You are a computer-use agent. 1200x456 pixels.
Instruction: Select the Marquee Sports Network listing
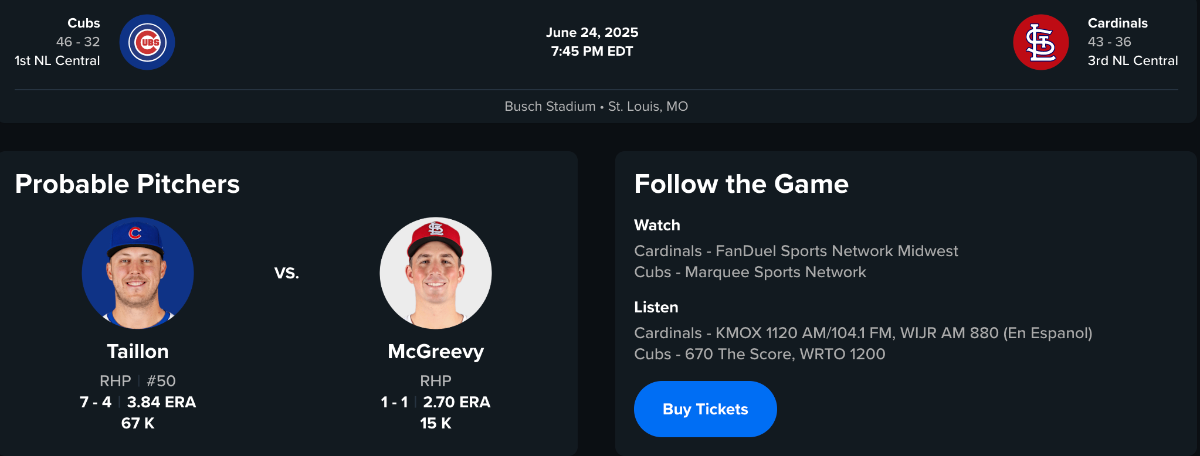[x=750, y=272]
